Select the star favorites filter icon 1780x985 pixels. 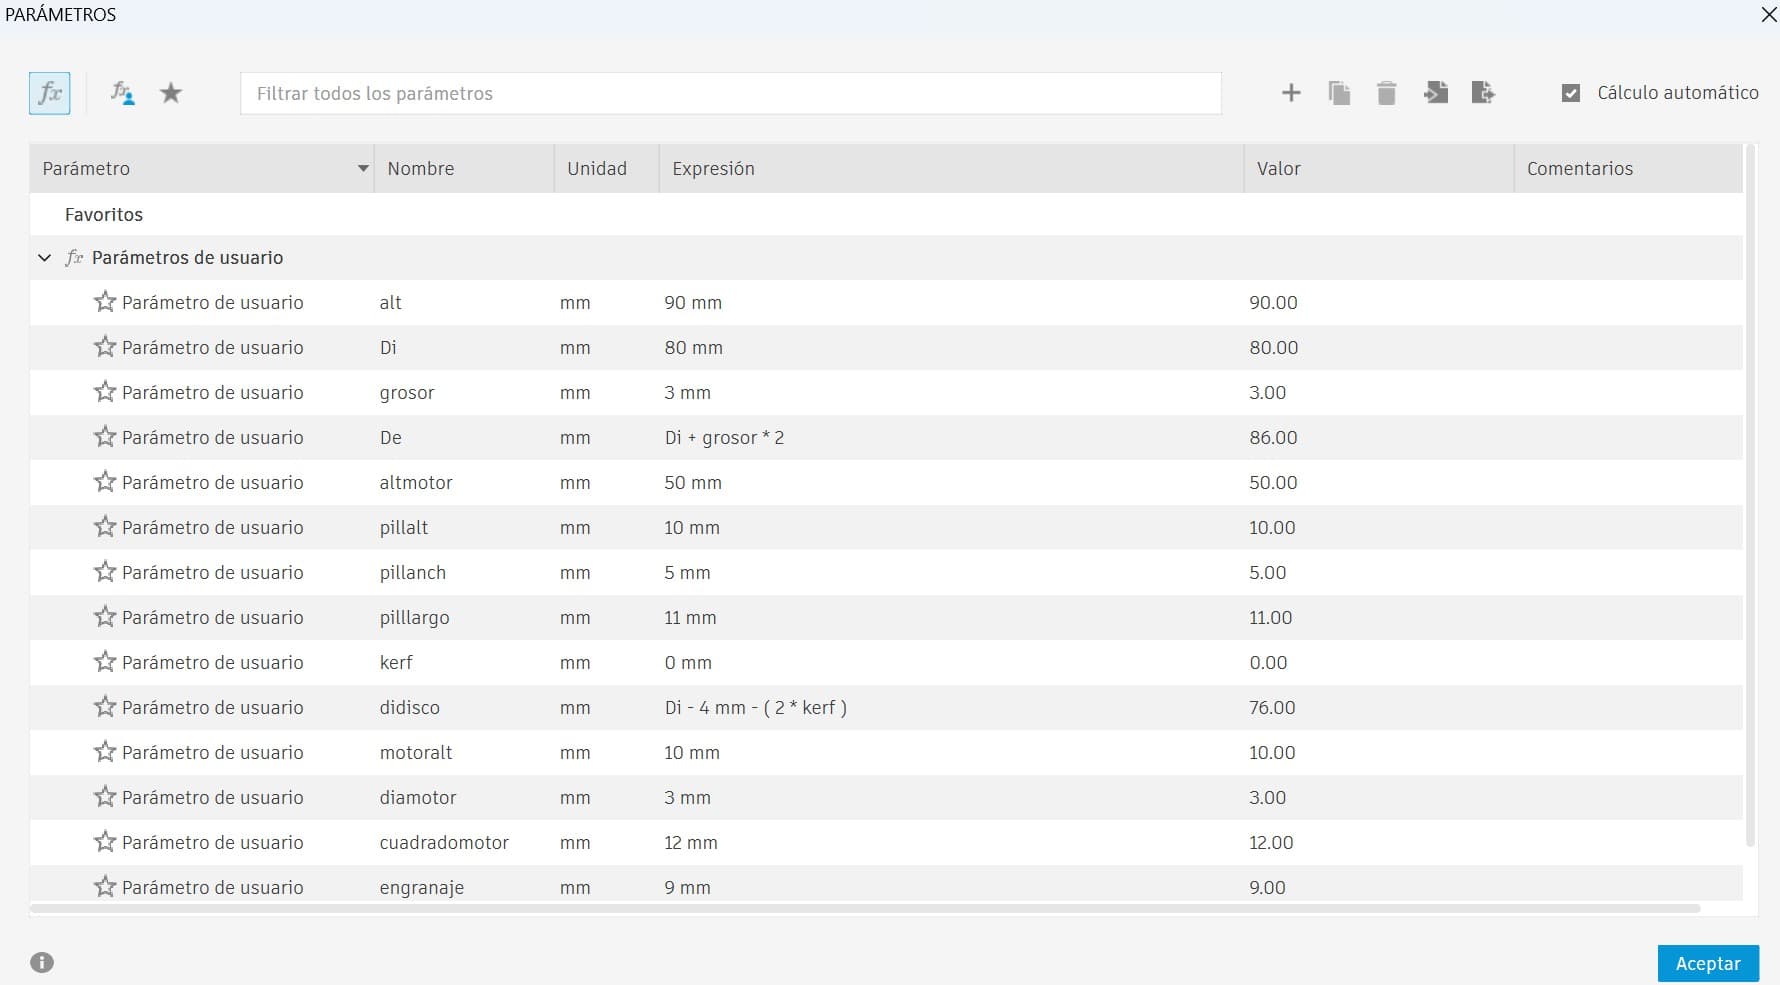[171, 93]
